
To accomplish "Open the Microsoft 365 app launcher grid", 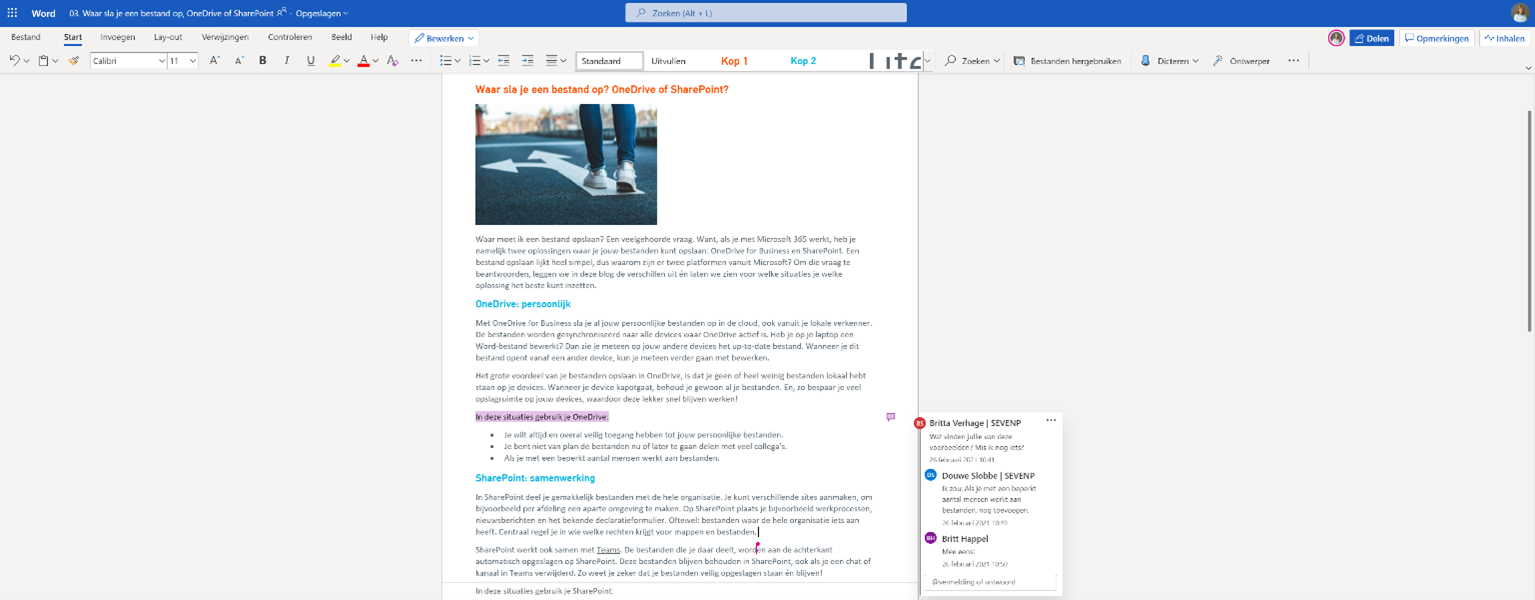I will 12,13.
